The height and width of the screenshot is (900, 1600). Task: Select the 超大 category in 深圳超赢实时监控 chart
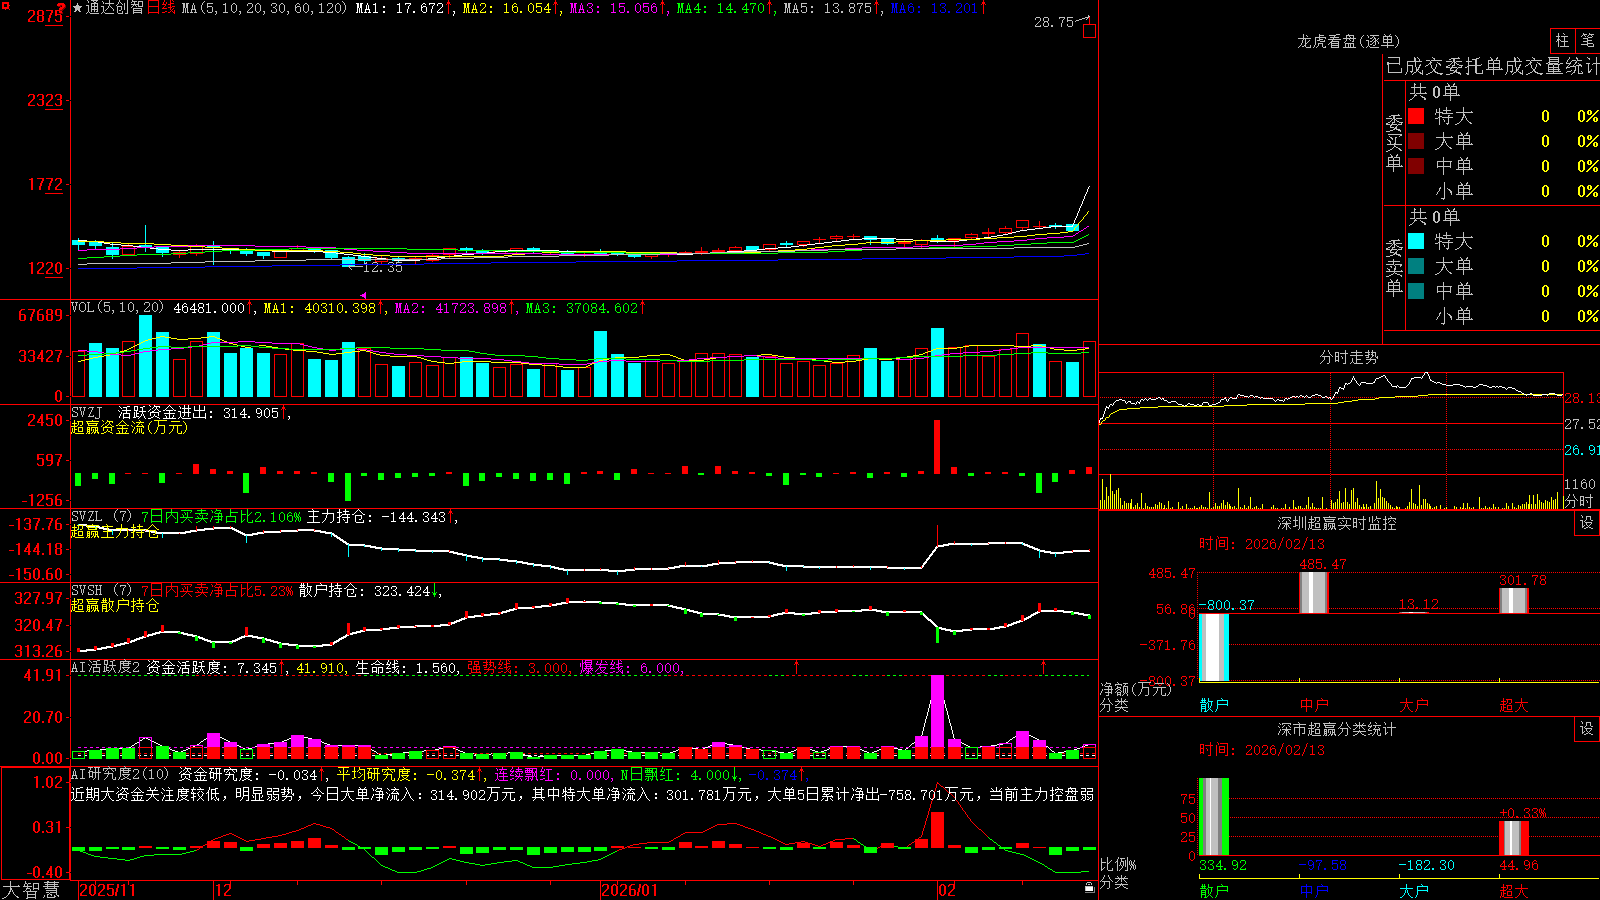[x=1513, y=705]
